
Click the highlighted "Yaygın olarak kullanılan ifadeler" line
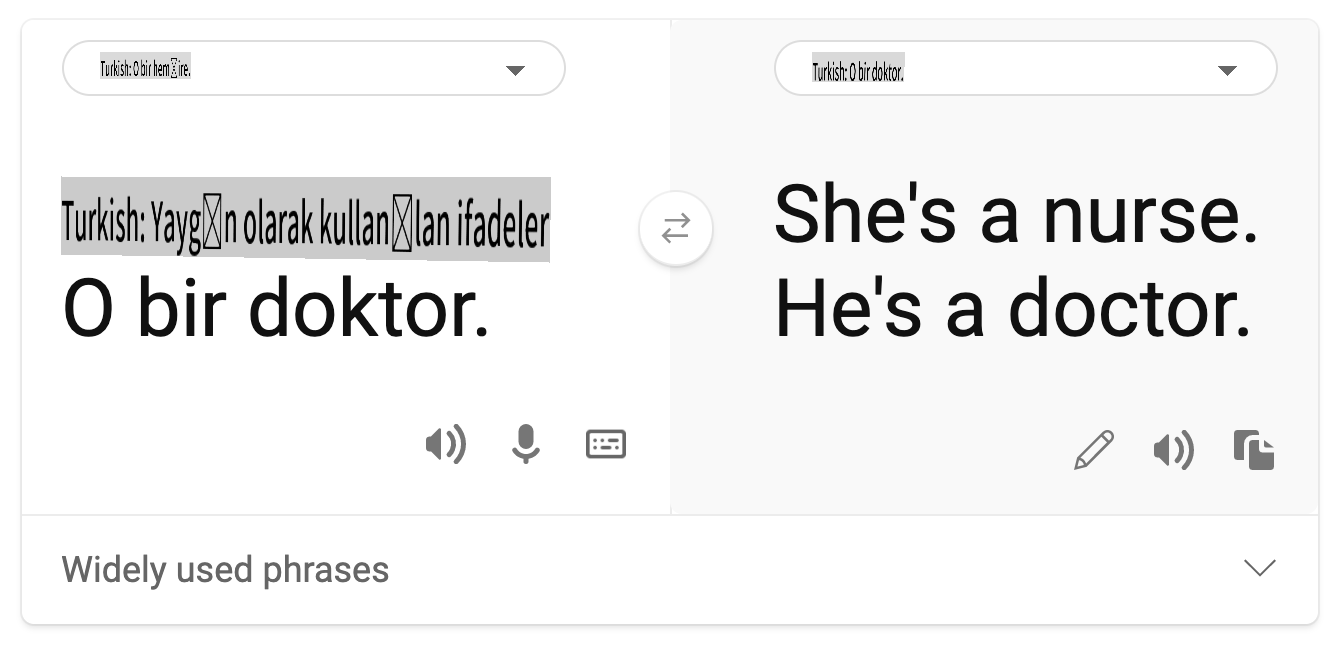305,221
